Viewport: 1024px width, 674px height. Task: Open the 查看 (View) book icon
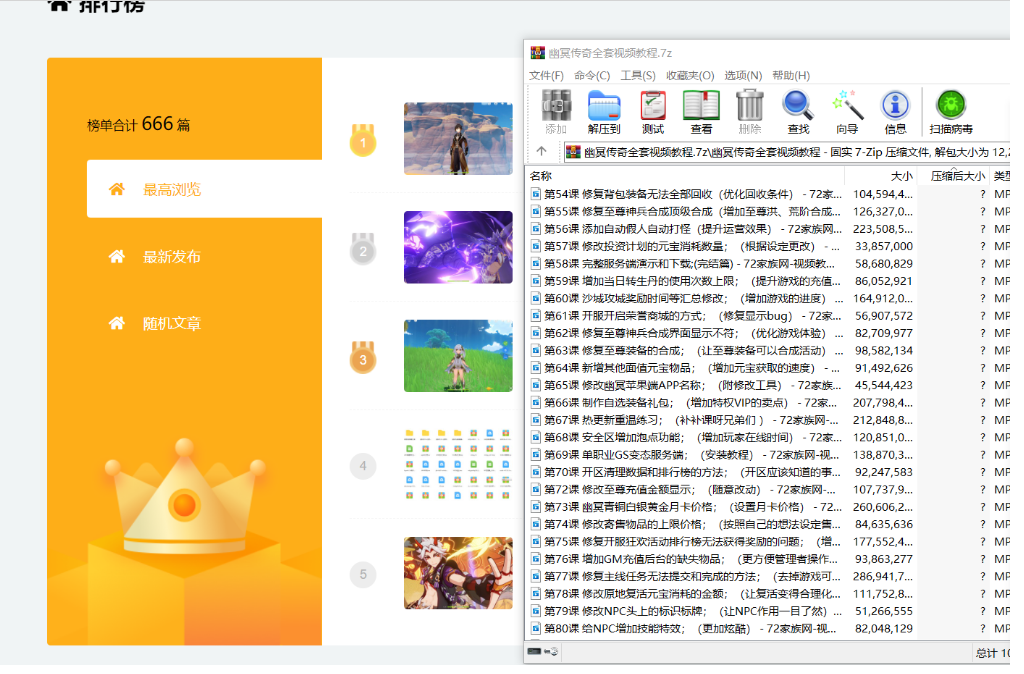(701, 110)
